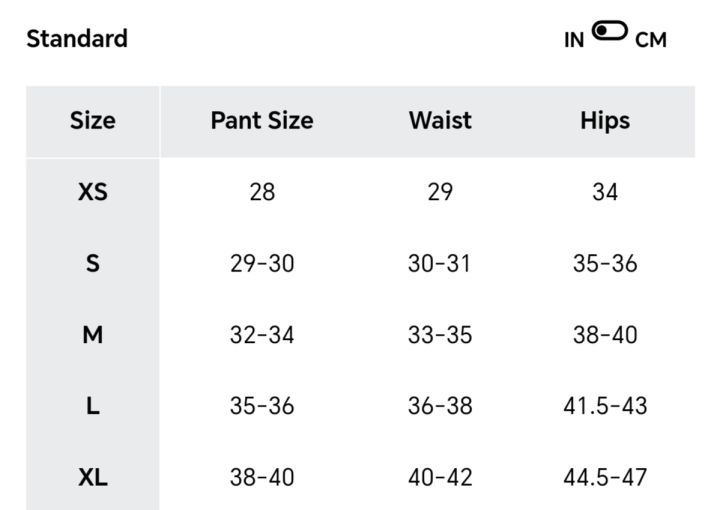This screenshot has width=720, height=510.
Task: Click the M pant size value 32-34
Action: point(262,335)
